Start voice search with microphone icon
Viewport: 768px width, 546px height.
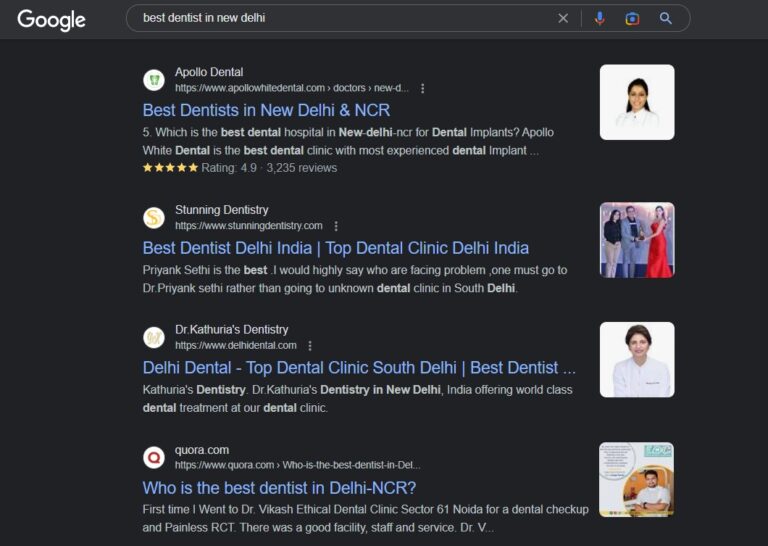coord(600,19)
